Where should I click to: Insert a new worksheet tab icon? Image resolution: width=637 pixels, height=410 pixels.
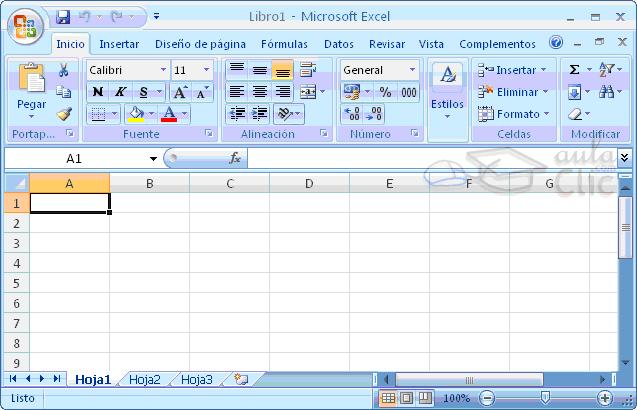[241, 380]
